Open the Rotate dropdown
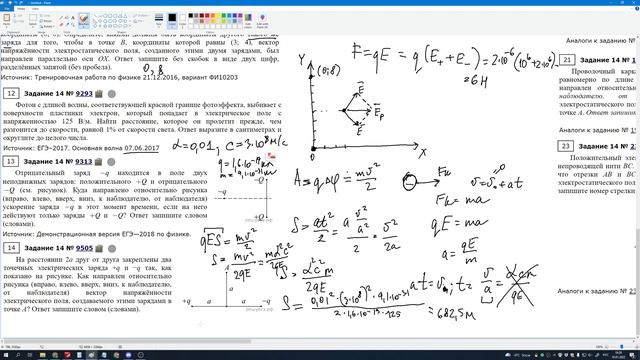 click(46, 26)
